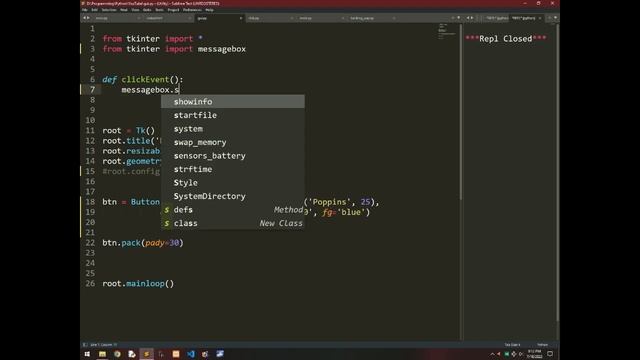
Task: Click btn.pack(pady=30) on line 22
Action: point(143,243)
